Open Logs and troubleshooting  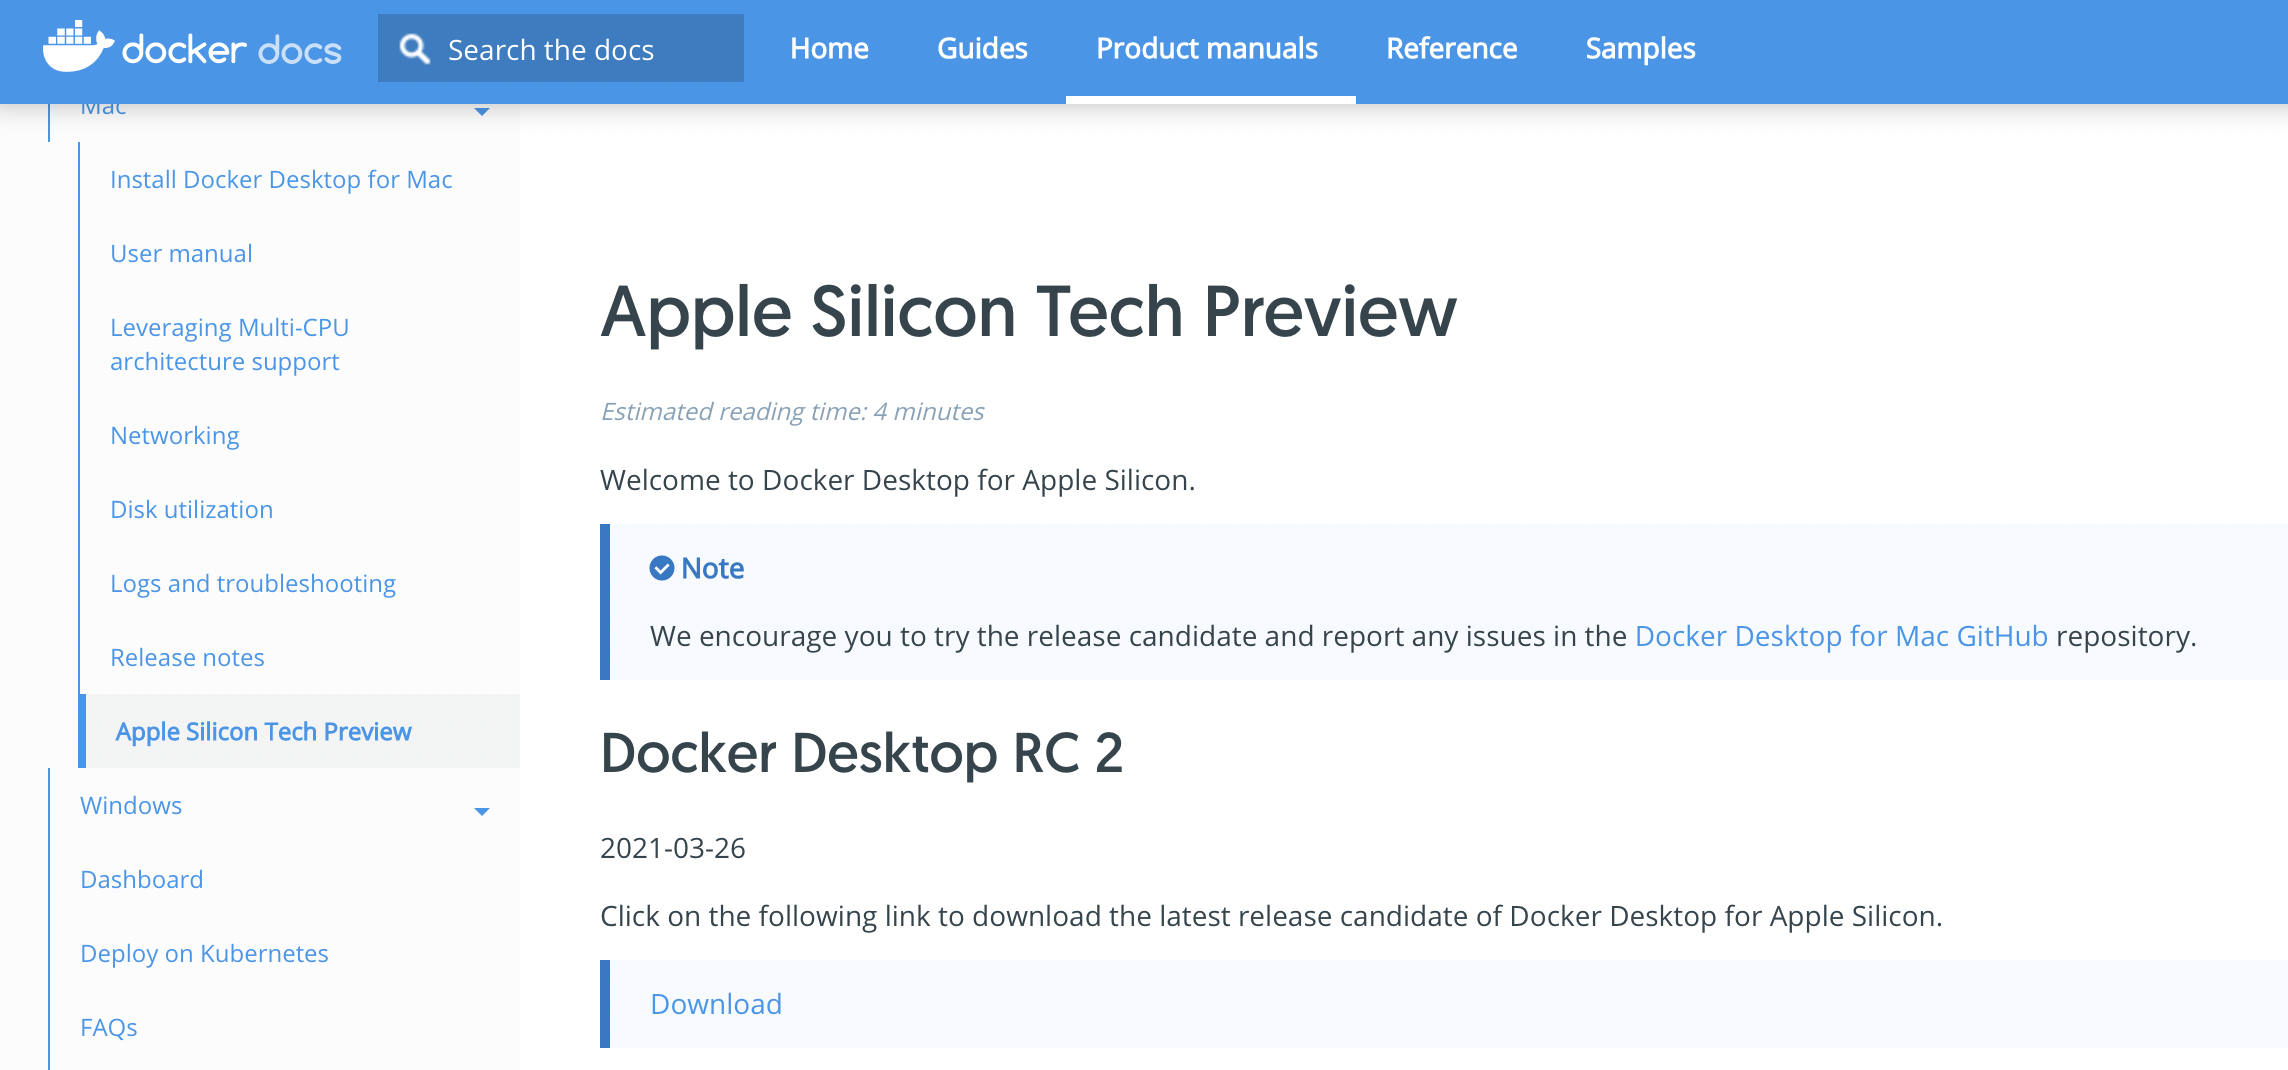pos(253,583)
